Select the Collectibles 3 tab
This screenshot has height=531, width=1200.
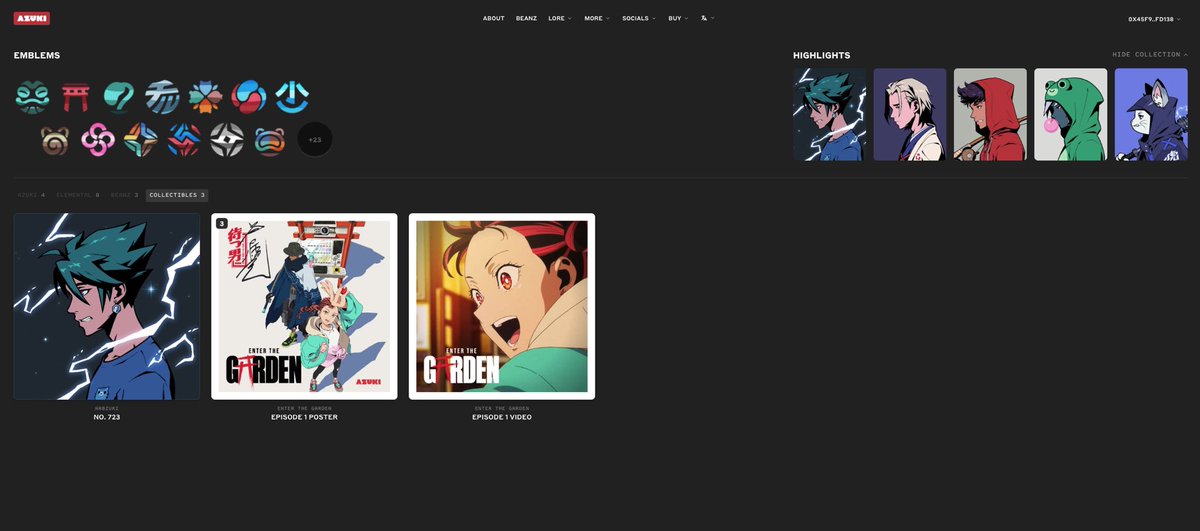[177, 195]
